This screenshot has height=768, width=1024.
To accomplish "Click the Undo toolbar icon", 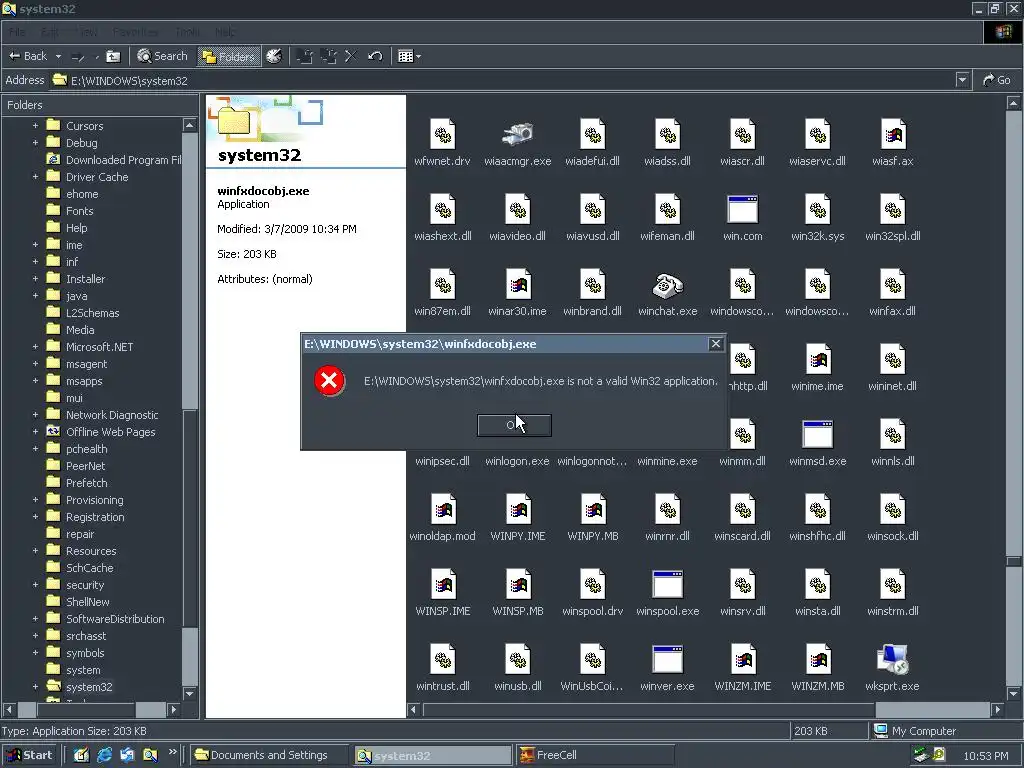I will coord(375,56).
